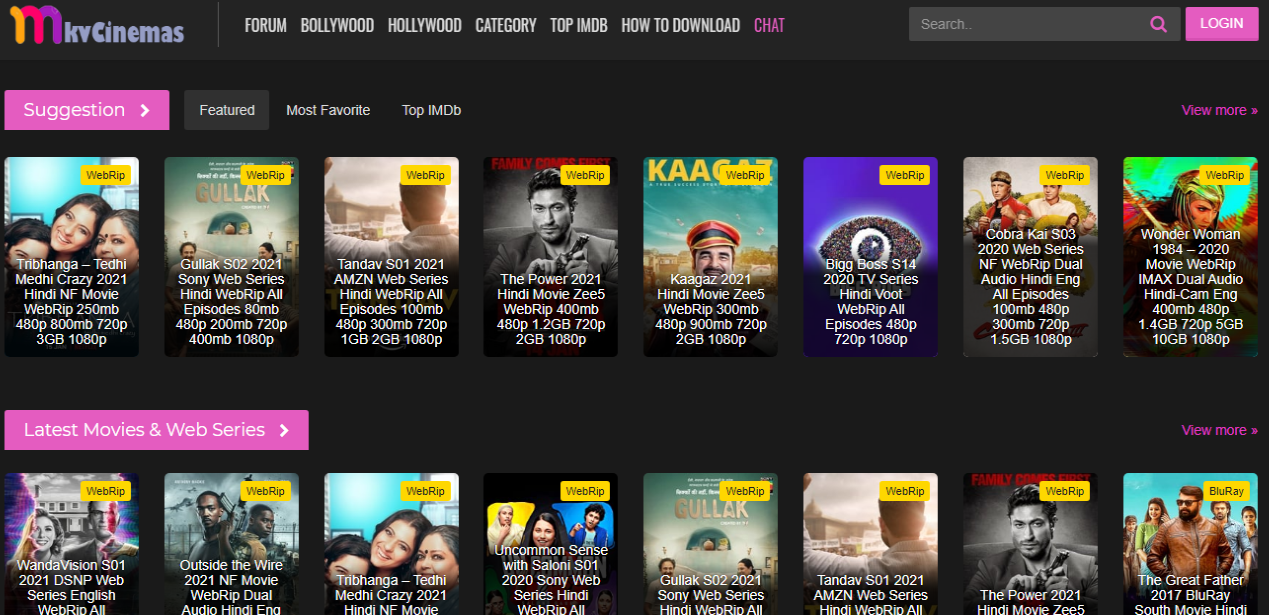Open the FORUM menu item
The width and height of the screenshot is (1269, 615).
click(x=266, y=25)
